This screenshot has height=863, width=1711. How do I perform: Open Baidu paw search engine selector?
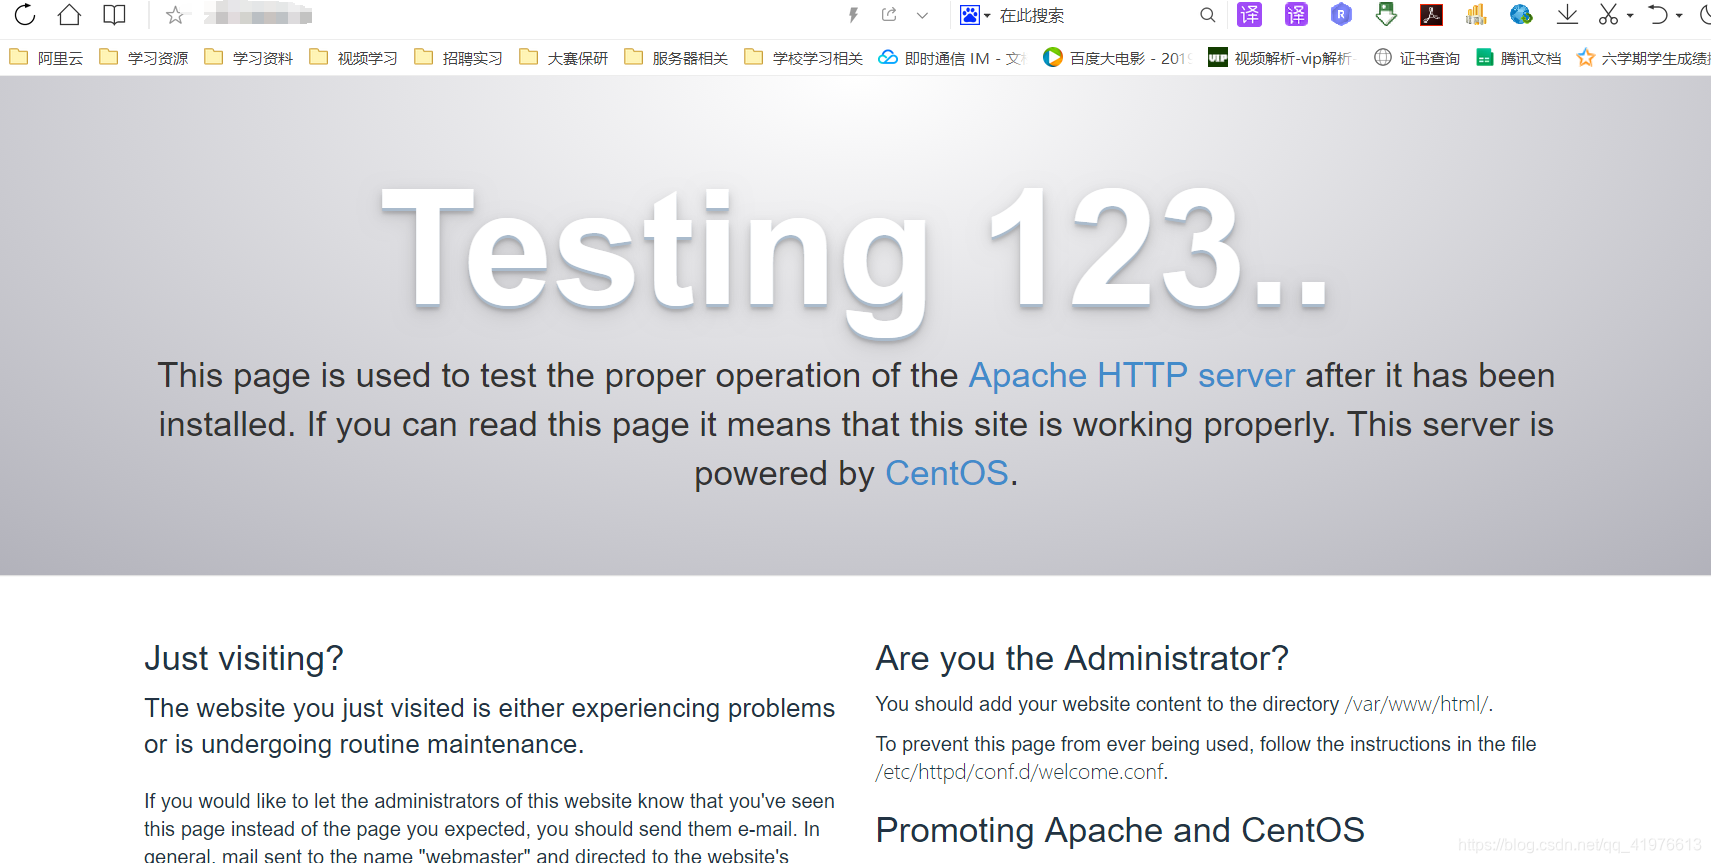pyautogui.click(x=974, y=15)
